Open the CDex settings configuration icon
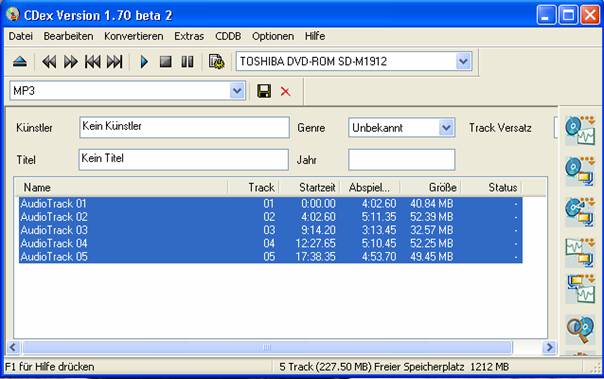Image resolution: width=604 pixels, height=379 pixels. (216, 62)
